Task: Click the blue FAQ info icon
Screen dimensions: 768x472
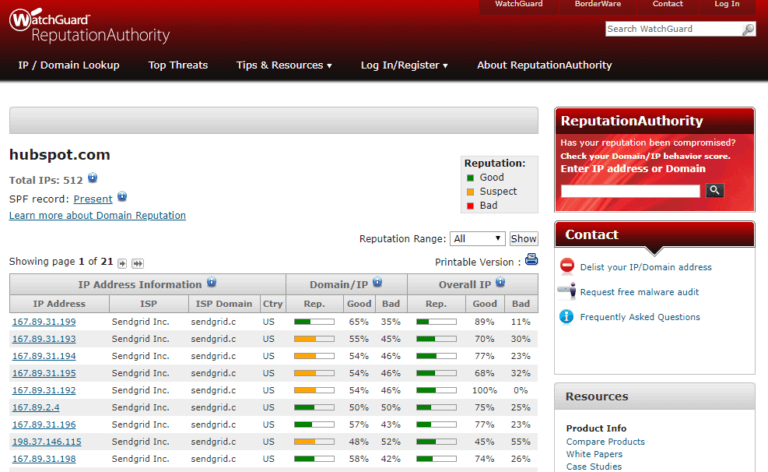Action: 566,316
